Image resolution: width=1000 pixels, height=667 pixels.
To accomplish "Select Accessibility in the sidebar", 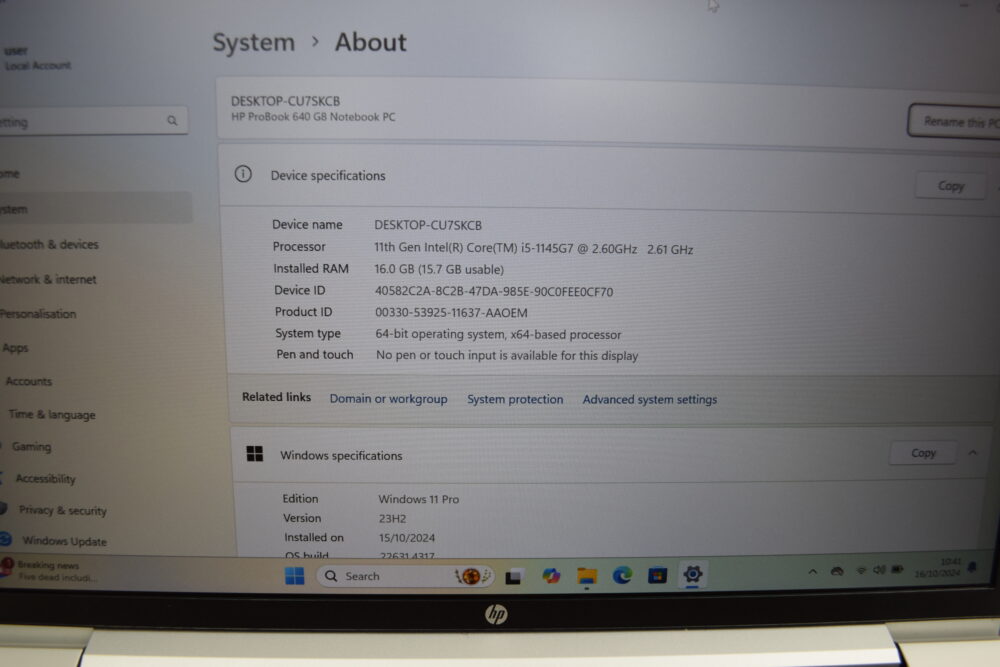I will point(45,478).
